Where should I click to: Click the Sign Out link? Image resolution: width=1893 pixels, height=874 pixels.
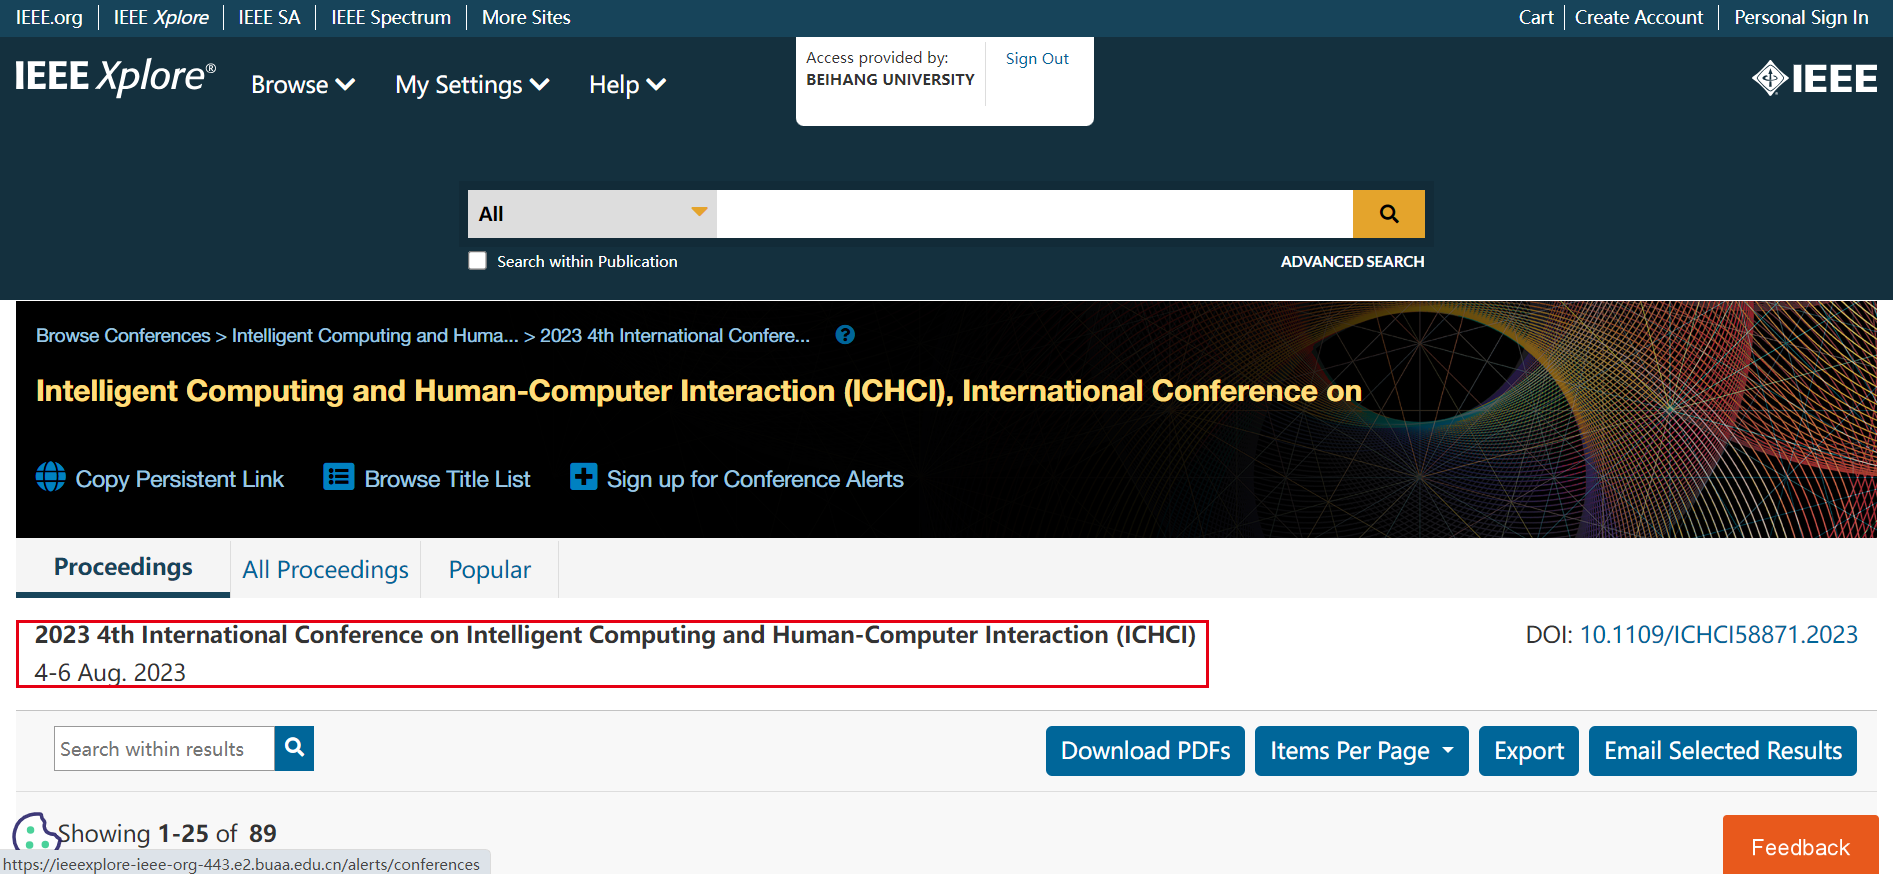pyautogui.click(x=1037, y=59)
